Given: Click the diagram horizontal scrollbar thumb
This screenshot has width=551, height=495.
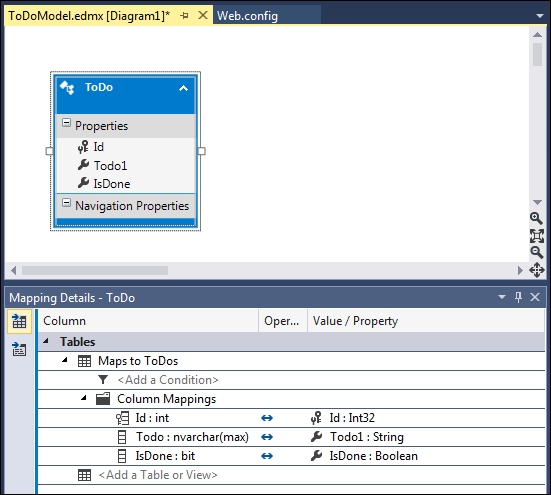Looking at the screenshot, I should pos(95,270).
